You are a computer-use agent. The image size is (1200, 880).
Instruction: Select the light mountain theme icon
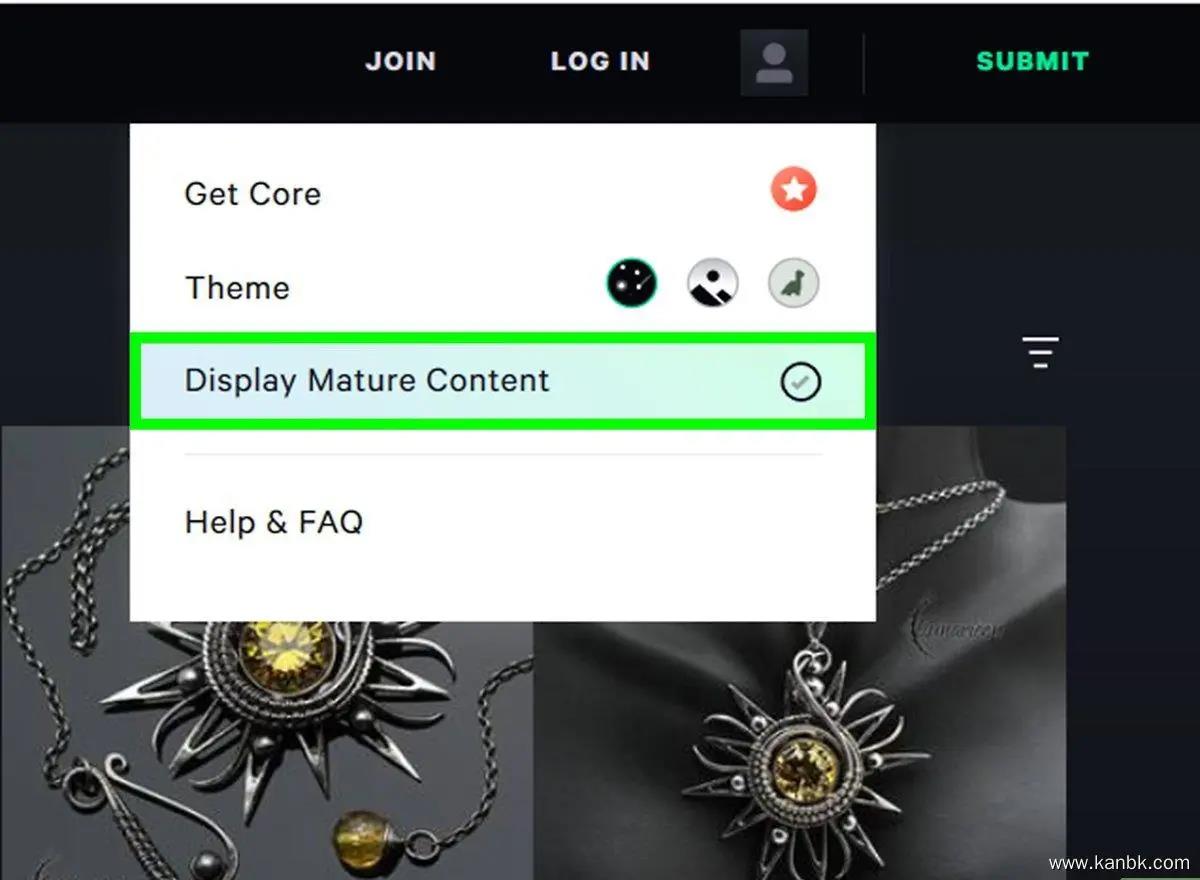pyautogui.click(x=713, y=284)
